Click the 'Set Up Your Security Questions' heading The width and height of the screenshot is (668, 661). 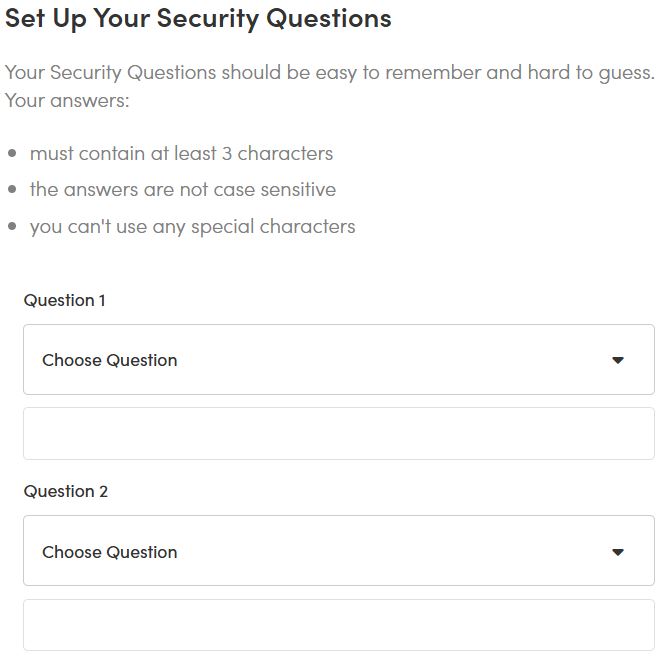click(x=198, y=18)
